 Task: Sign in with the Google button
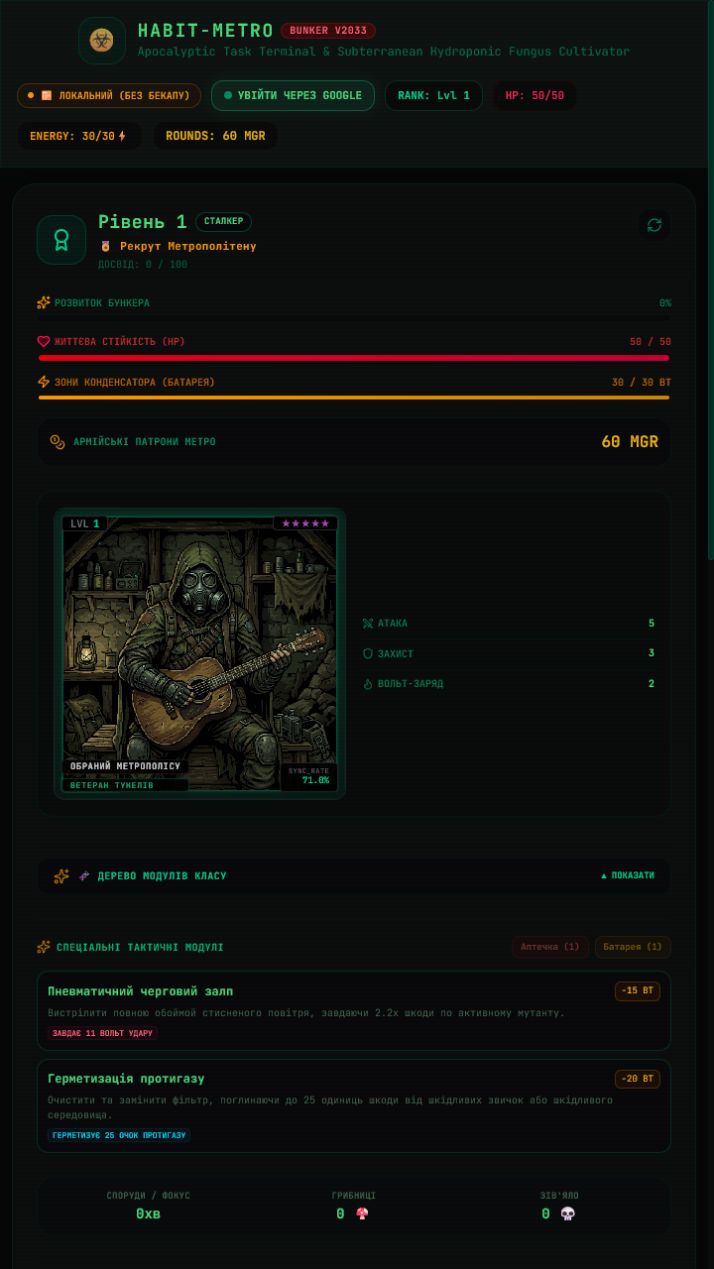point(293,96)
